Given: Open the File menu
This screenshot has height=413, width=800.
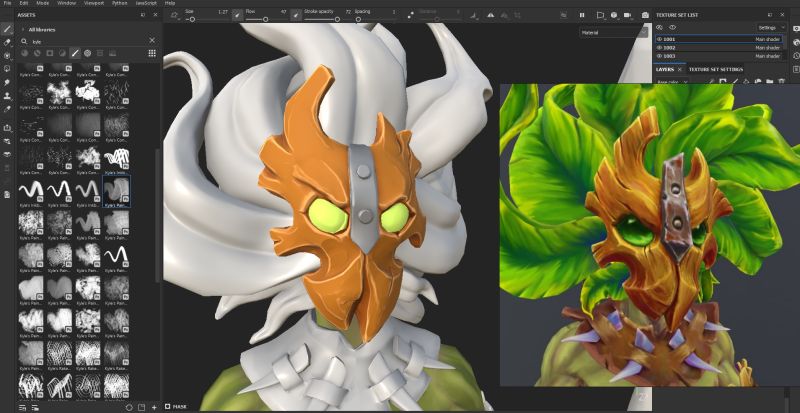Looking at the screenshot, I should 7,3.
